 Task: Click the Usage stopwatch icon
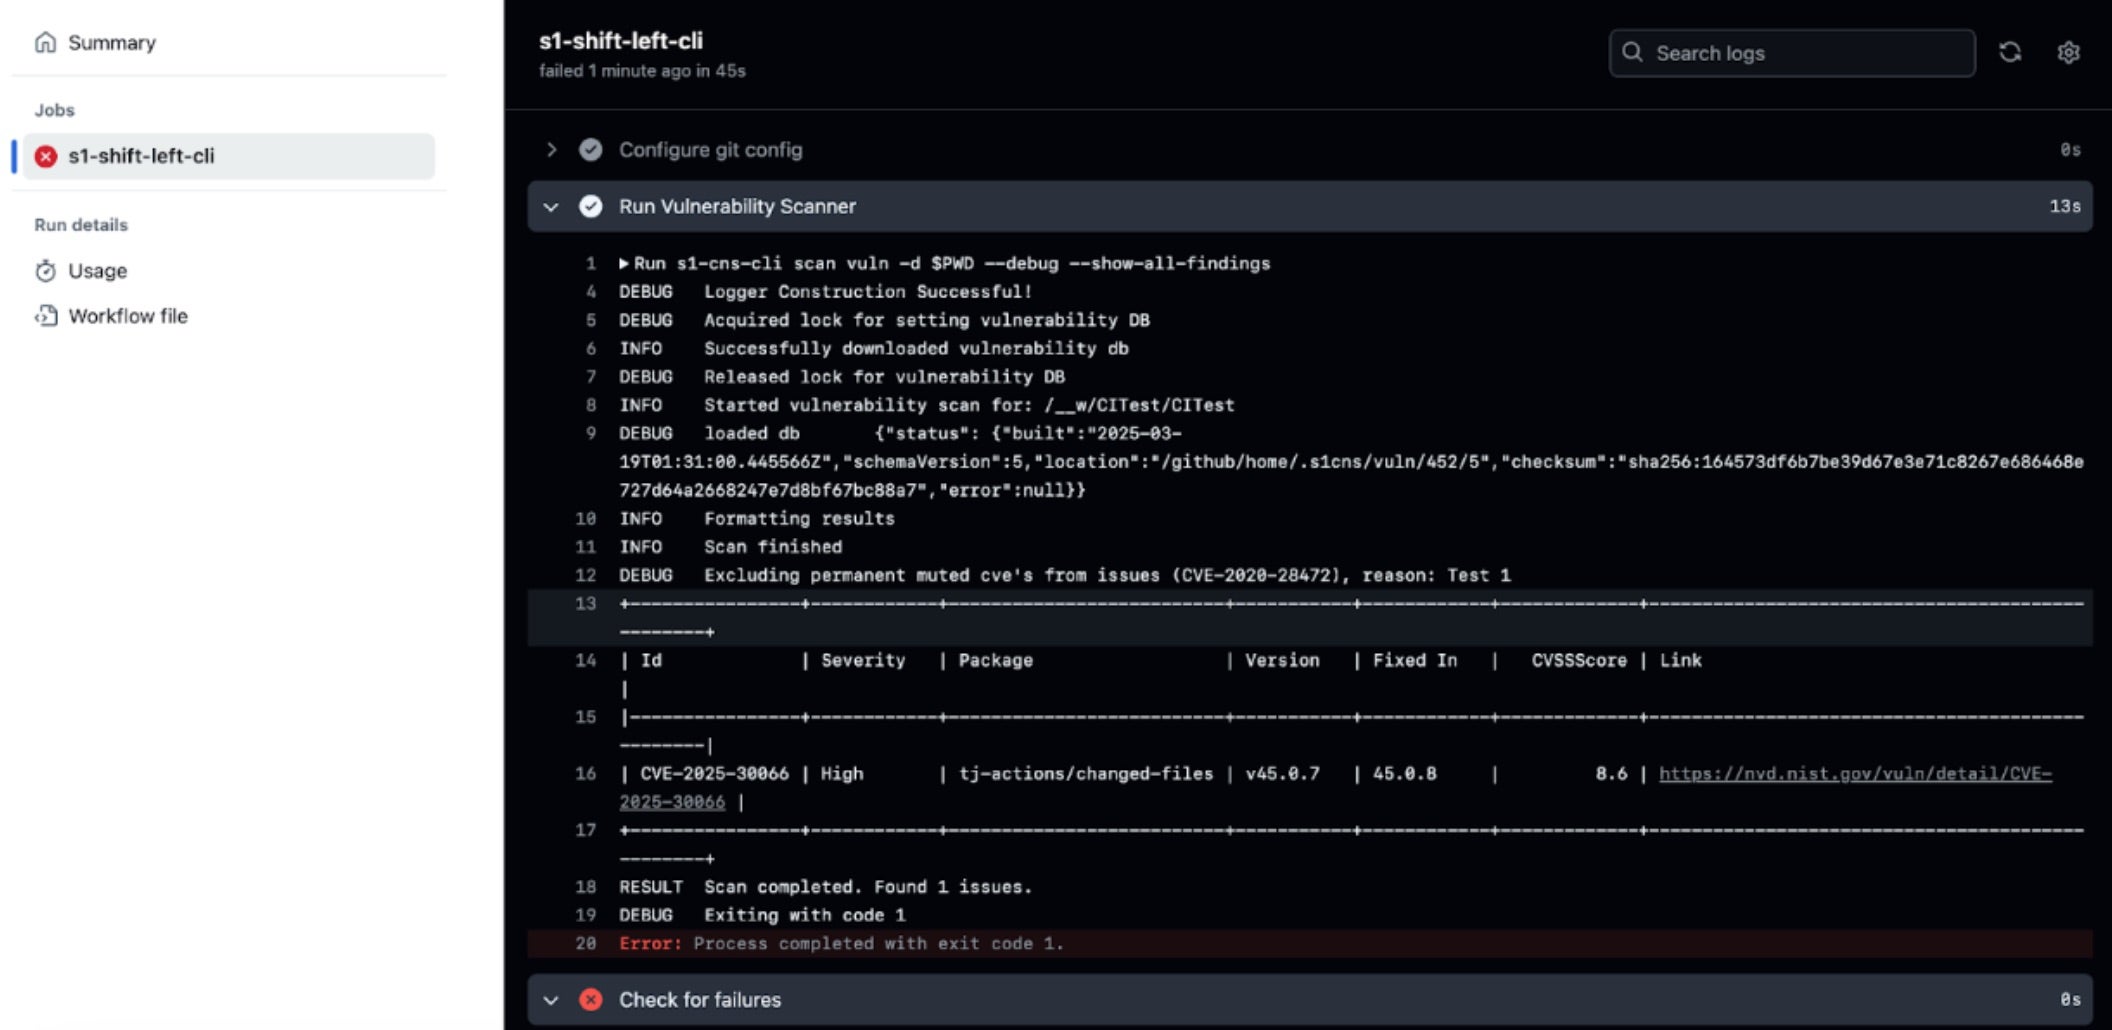[45, 271]
